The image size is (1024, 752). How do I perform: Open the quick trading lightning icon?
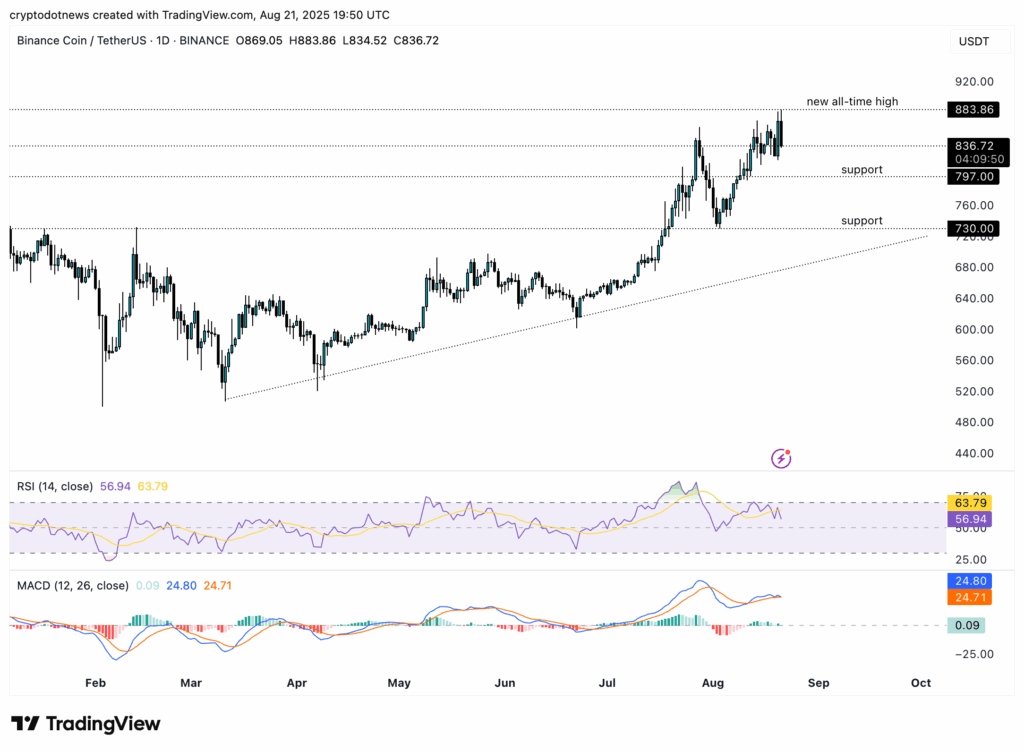[781, 458]
